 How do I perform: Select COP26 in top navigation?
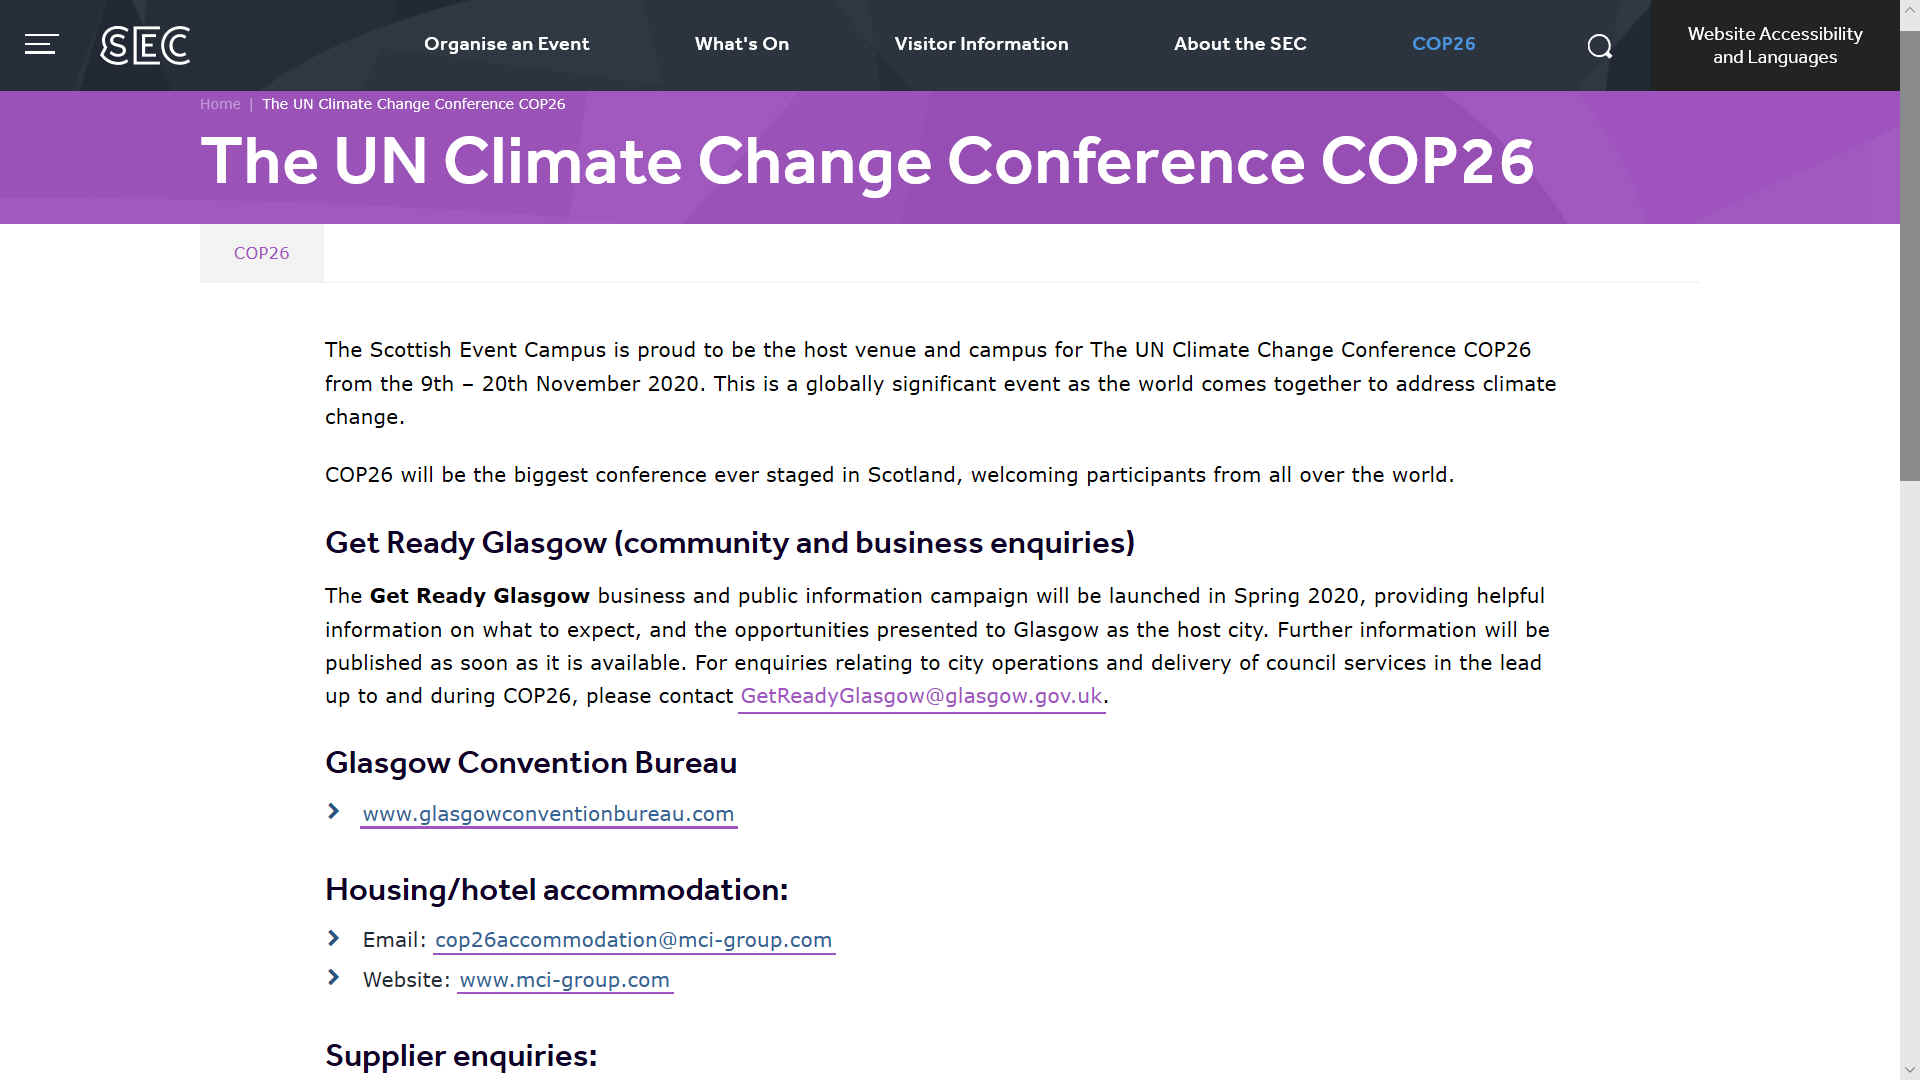(1443, 44)
